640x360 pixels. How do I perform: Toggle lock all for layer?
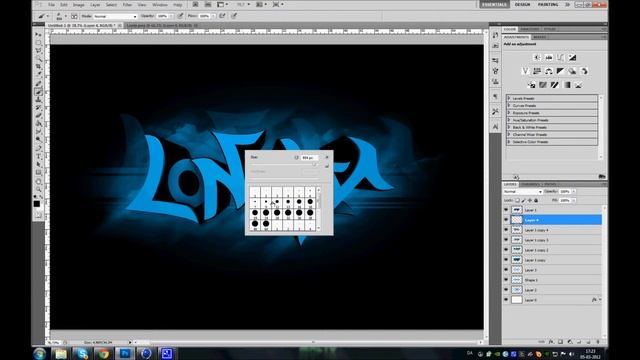click(536, 200)
